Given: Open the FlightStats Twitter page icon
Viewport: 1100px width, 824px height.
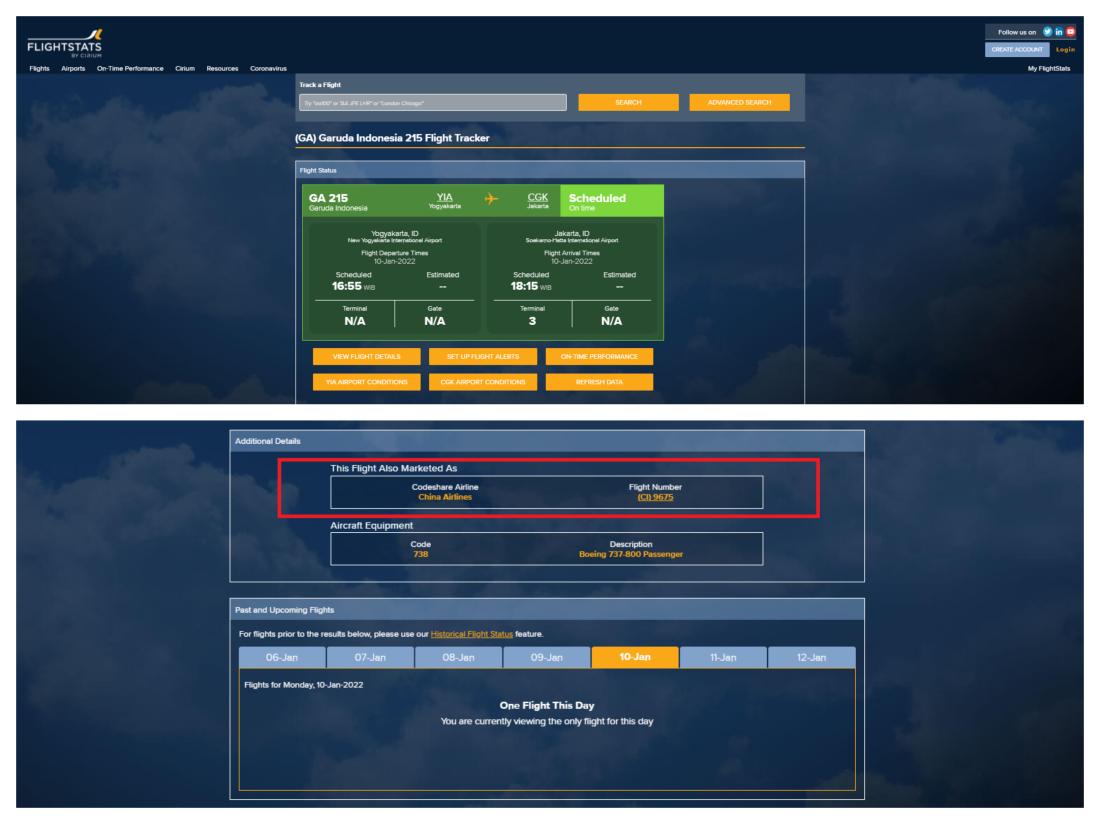Looking at the screenshot, I should 1047,32.
